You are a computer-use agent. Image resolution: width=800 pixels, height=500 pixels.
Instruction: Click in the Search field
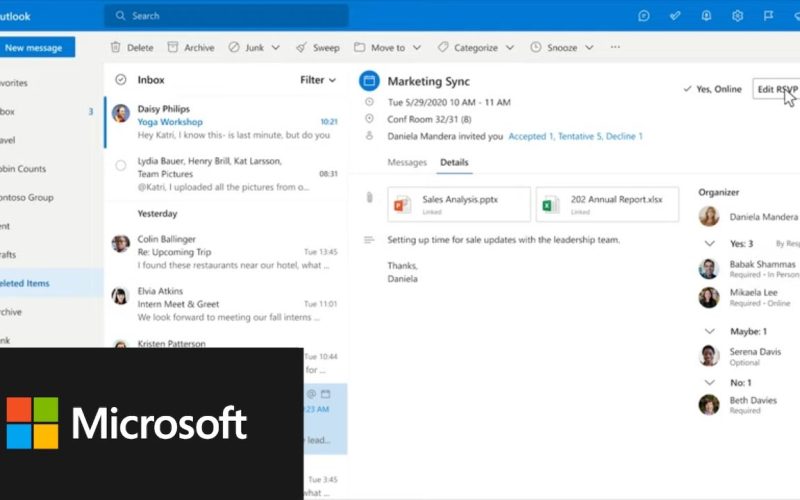coord(227,16)
